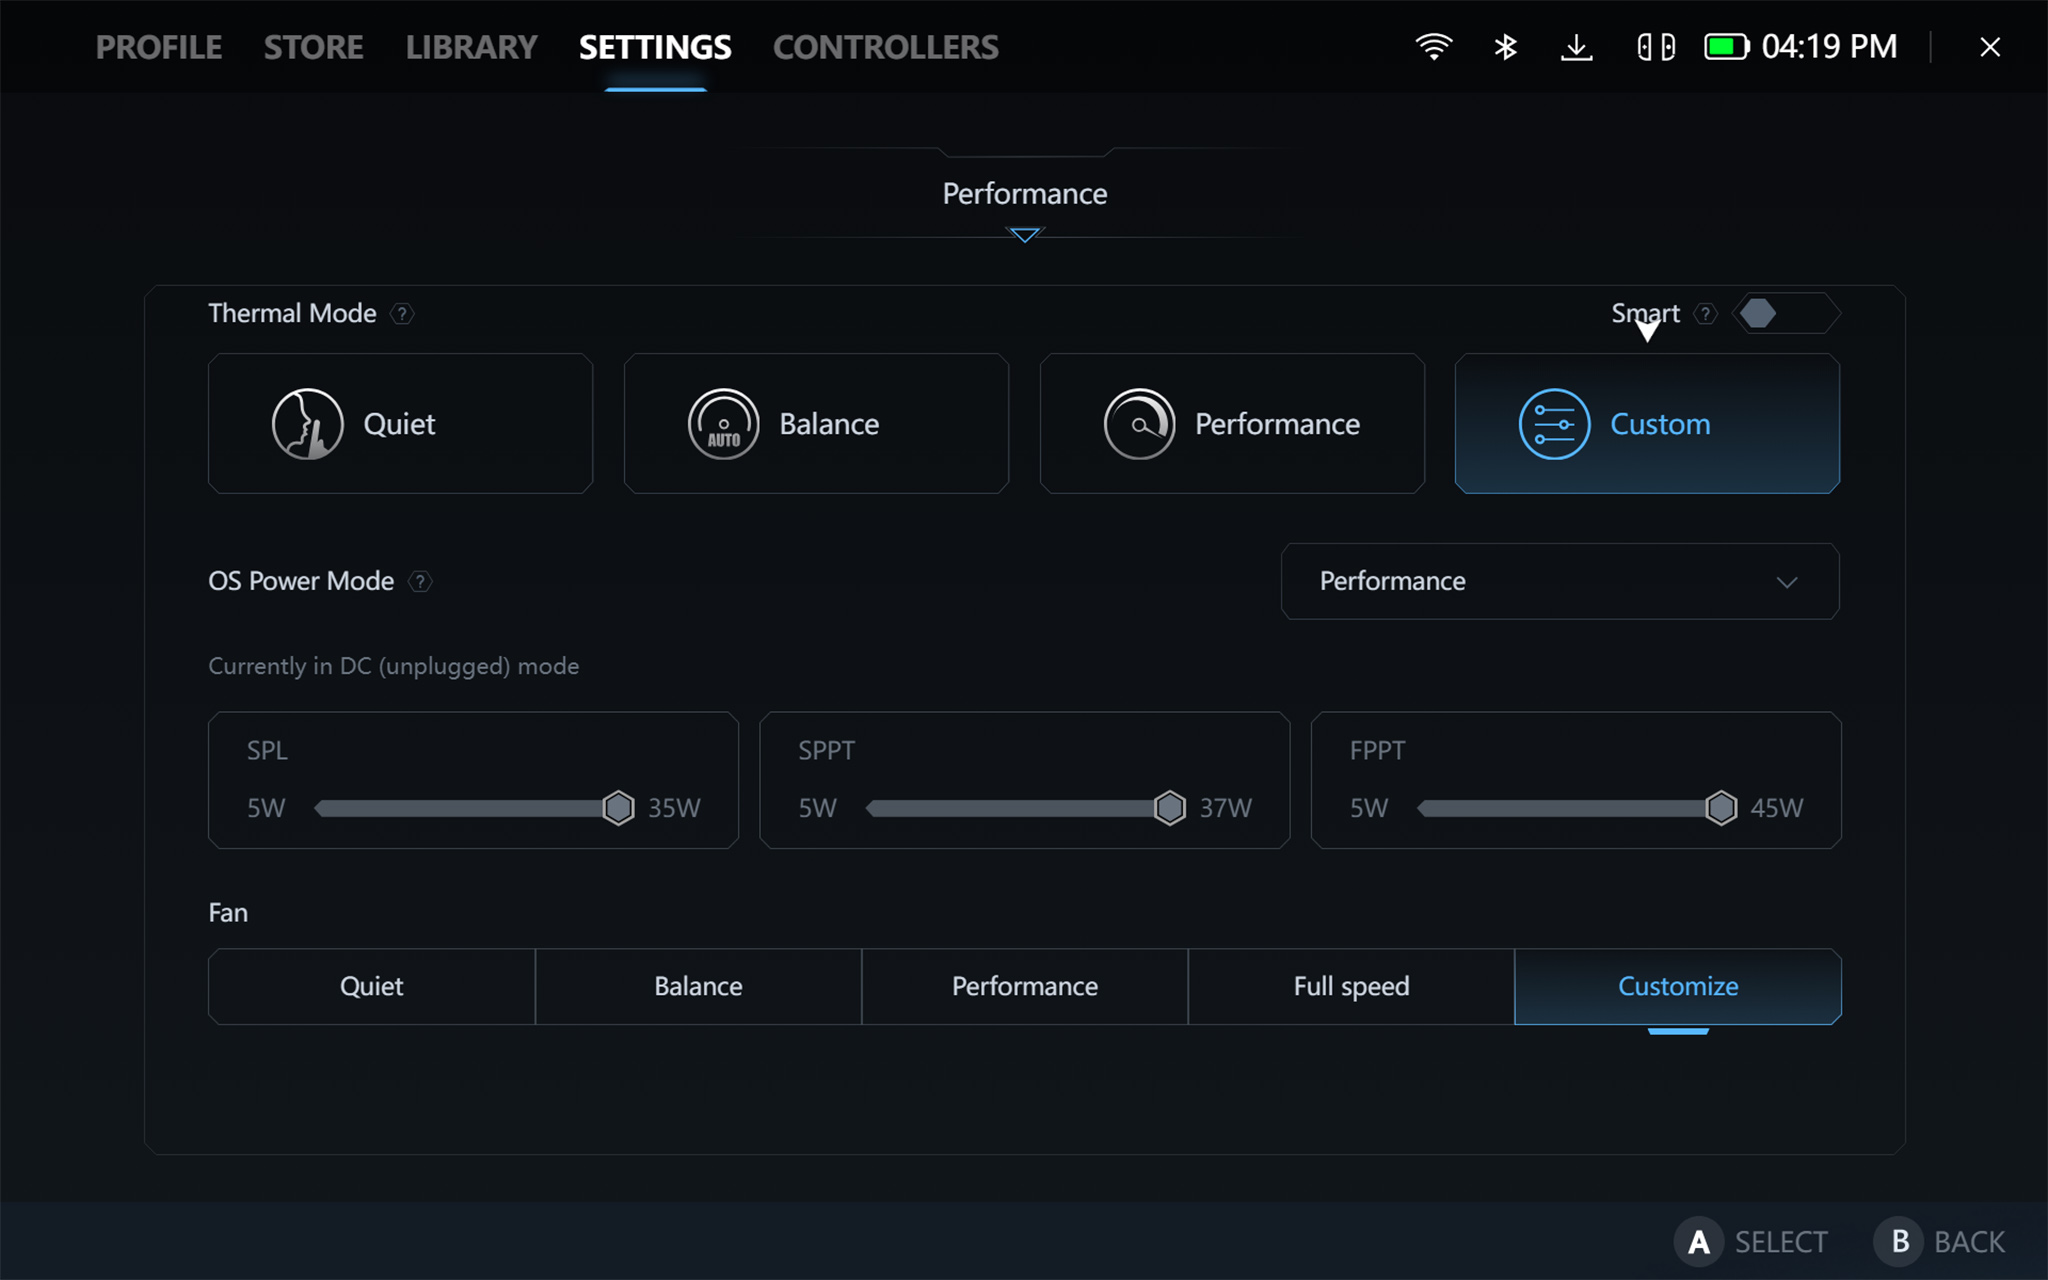Collapse the Performance section header arrow

click(1024, 235)
